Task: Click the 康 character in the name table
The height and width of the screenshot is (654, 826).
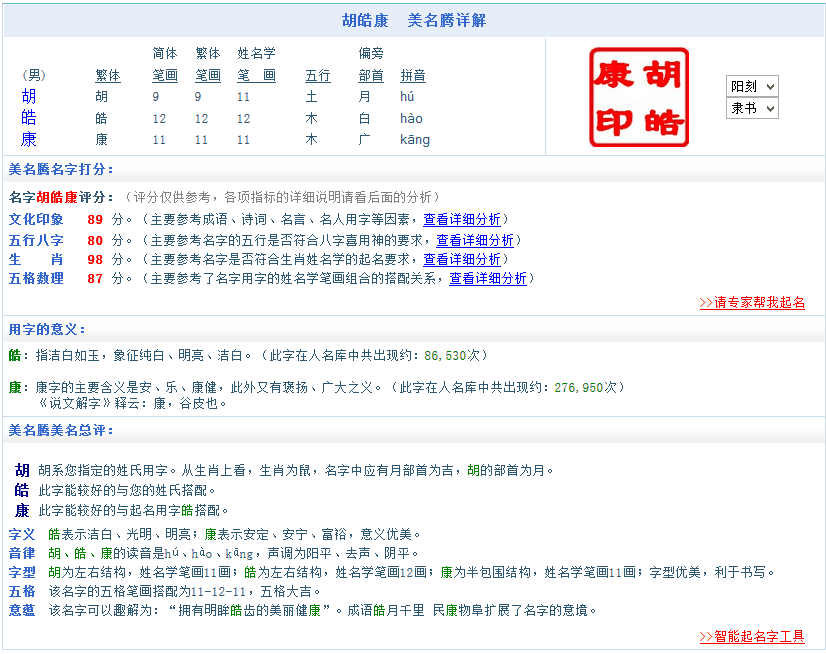Action: 29,140
